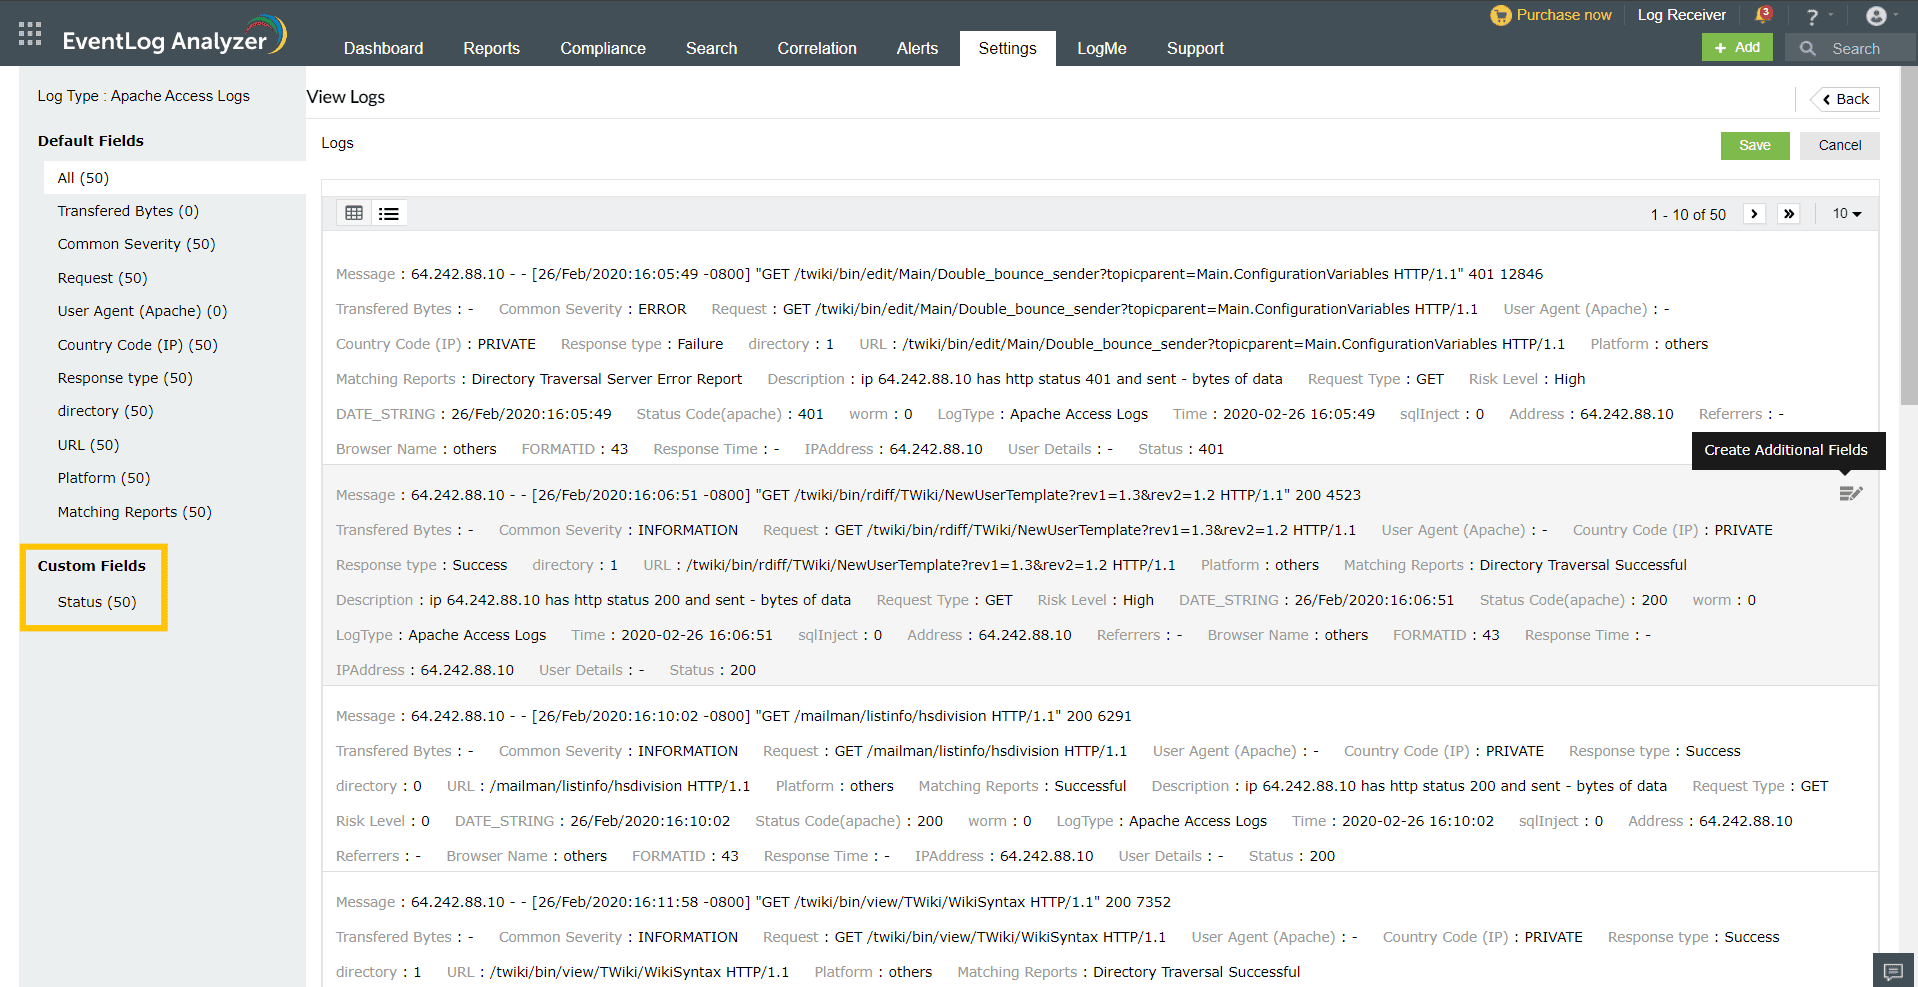
Task: Open the rows per page dropdown
Action: pos(1846,214)
